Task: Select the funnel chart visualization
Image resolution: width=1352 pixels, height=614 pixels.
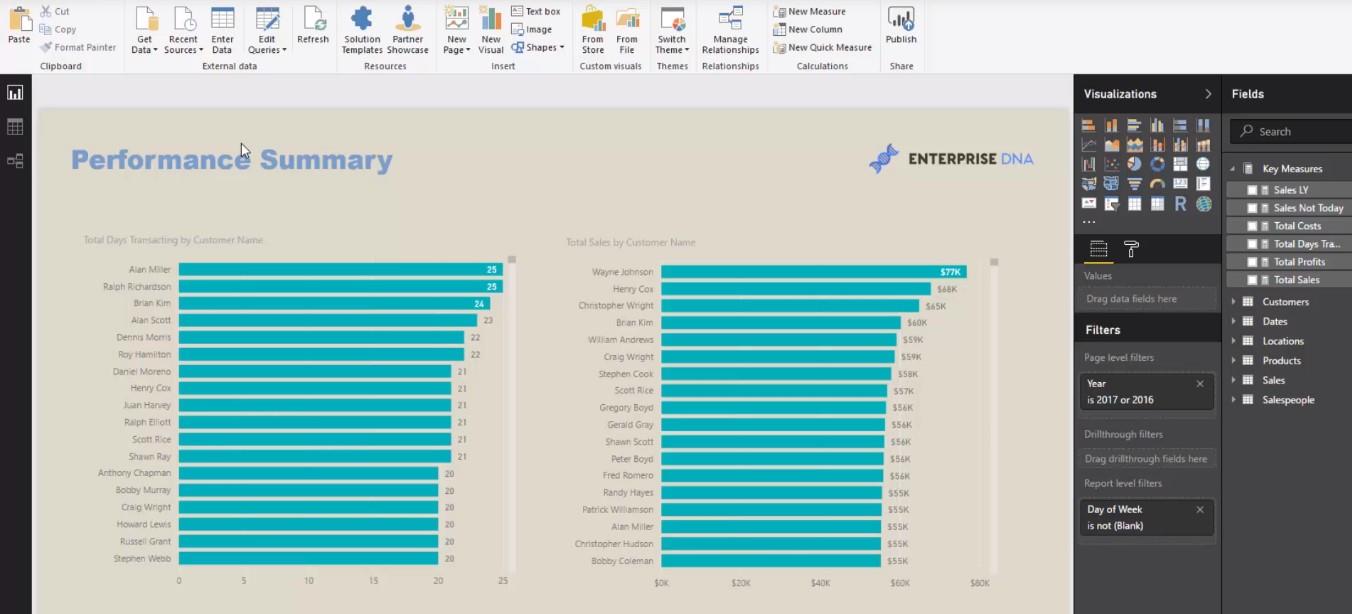Action: 1135,184
